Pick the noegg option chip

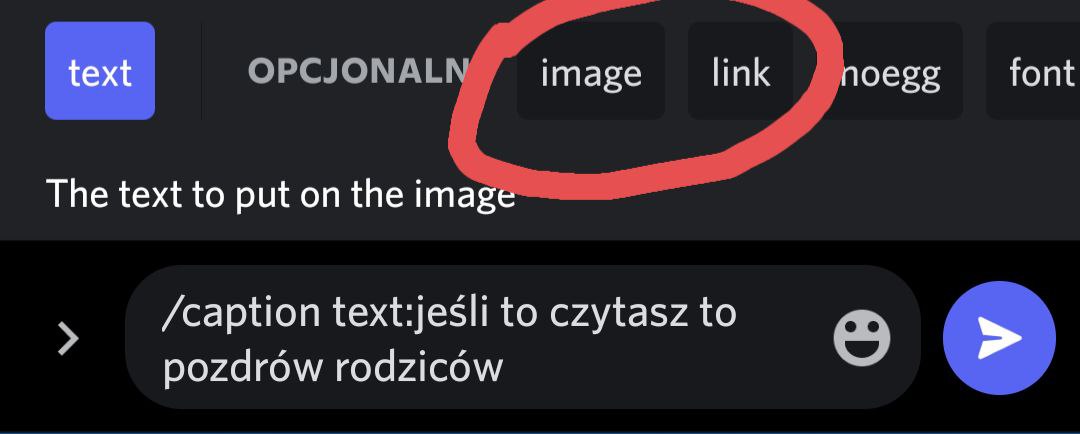[x=889, y=71]
